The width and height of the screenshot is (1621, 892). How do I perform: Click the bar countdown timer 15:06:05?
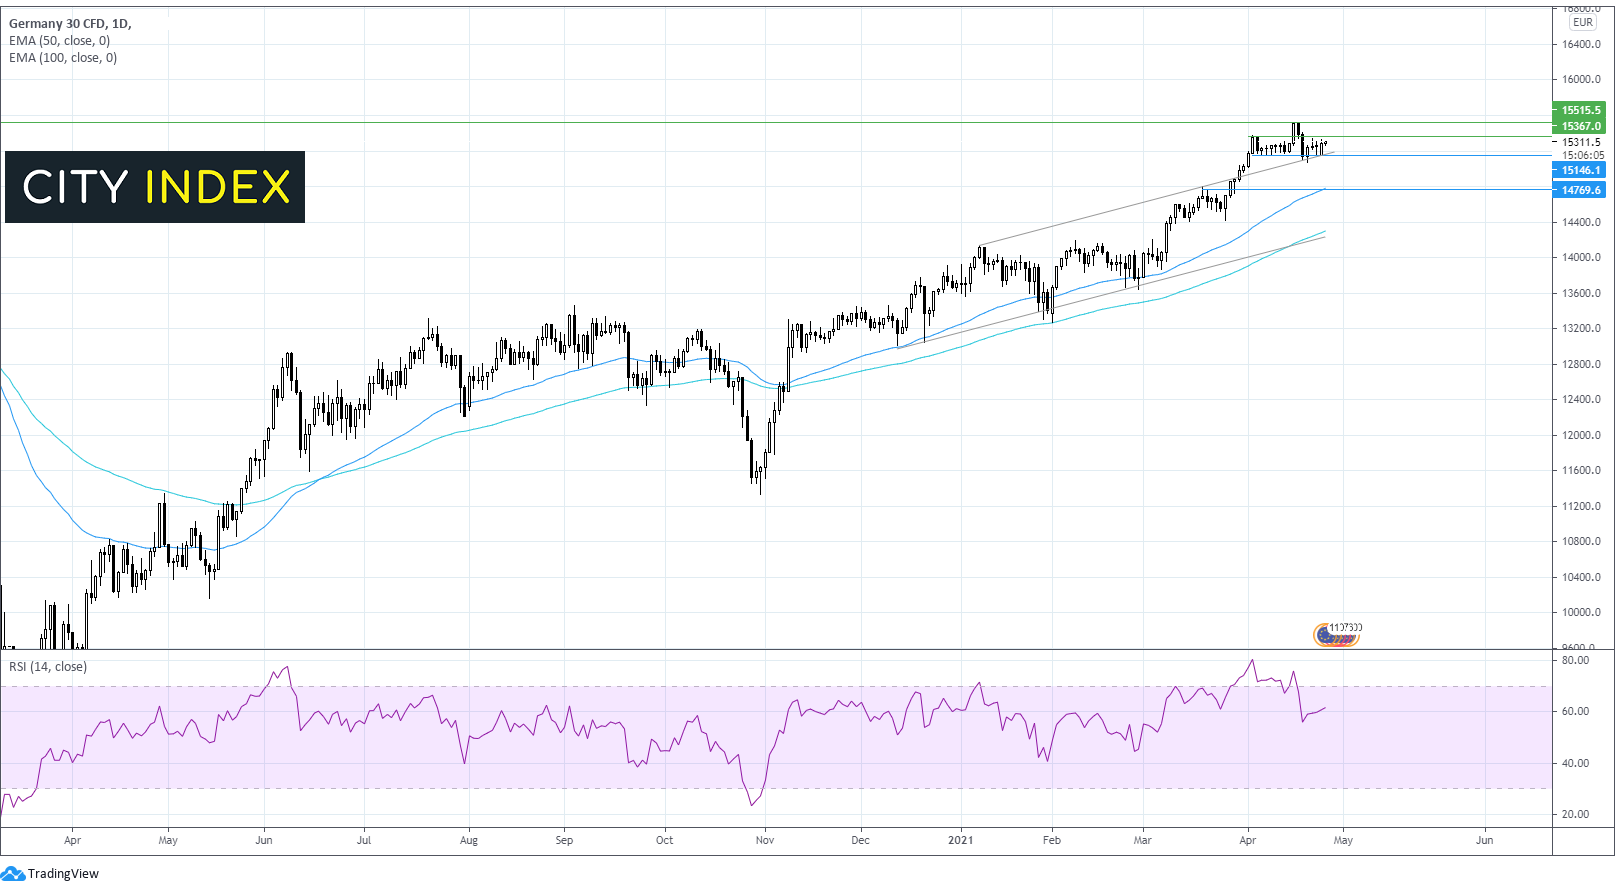click(1583, 155)
